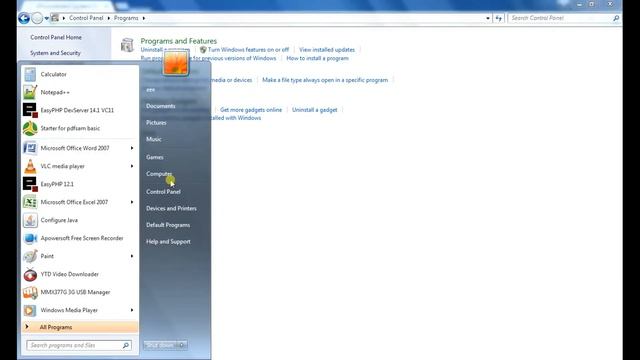Viewport: 640px width, 360px height.
Task: Open Microsoft Office Excel 2007 icon
Action: coord(30,202)
